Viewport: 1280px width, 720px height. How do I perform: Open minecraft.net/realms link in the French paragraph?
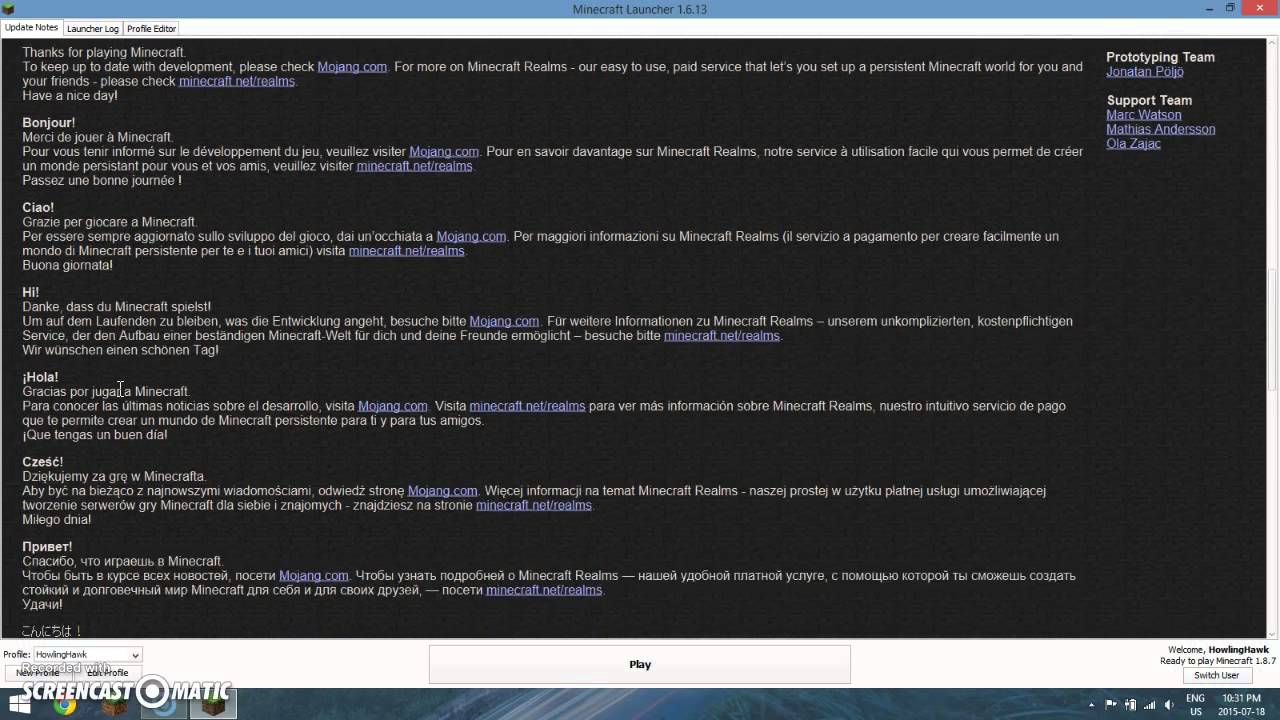(x=414, y=166)
